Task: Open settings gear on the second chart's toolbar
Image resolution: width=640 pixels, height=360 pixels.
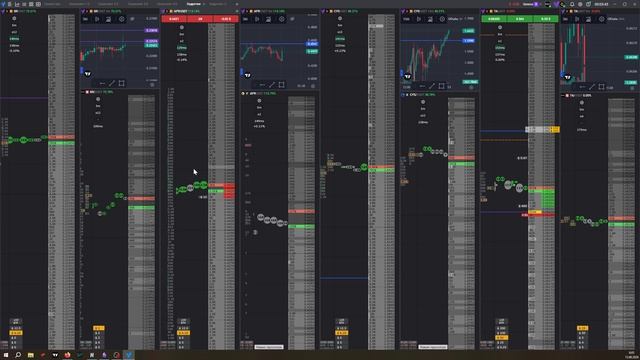Action: (x=122, y=19)
